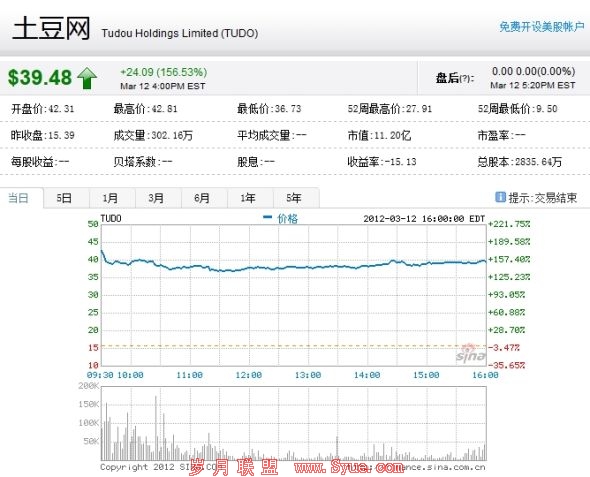Click the 开盘价:42.31 value

pyautogui.click(x=43, y=109)
